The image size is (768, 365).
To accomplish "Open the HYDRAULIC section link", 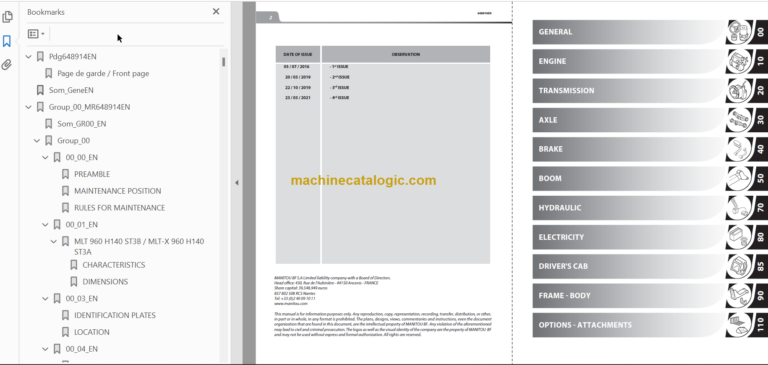I will [630, 208].
